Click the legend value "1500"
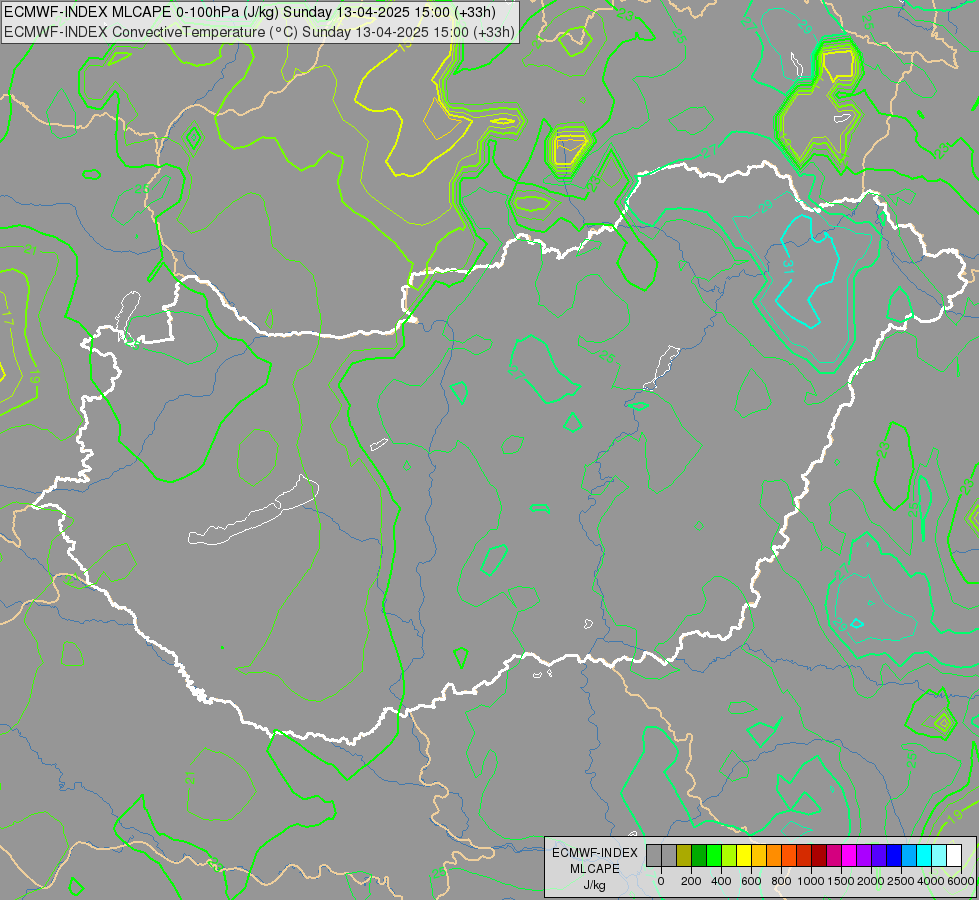The width and height of the screenshot is (979, 900). (x=842, y=881)
